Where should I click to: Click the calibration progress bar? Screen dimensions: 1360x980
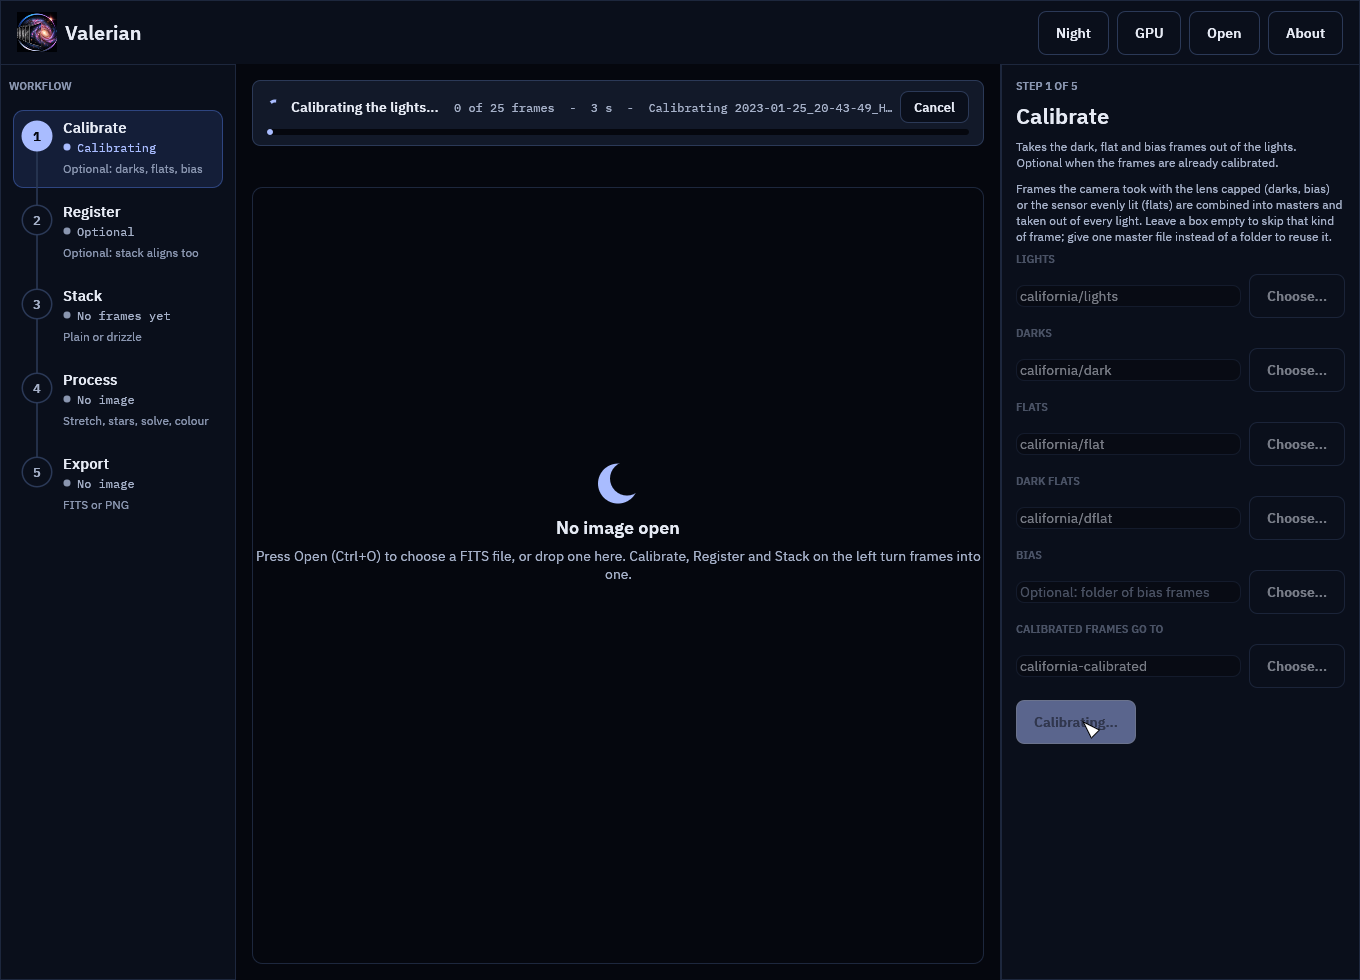pos(618,132)
